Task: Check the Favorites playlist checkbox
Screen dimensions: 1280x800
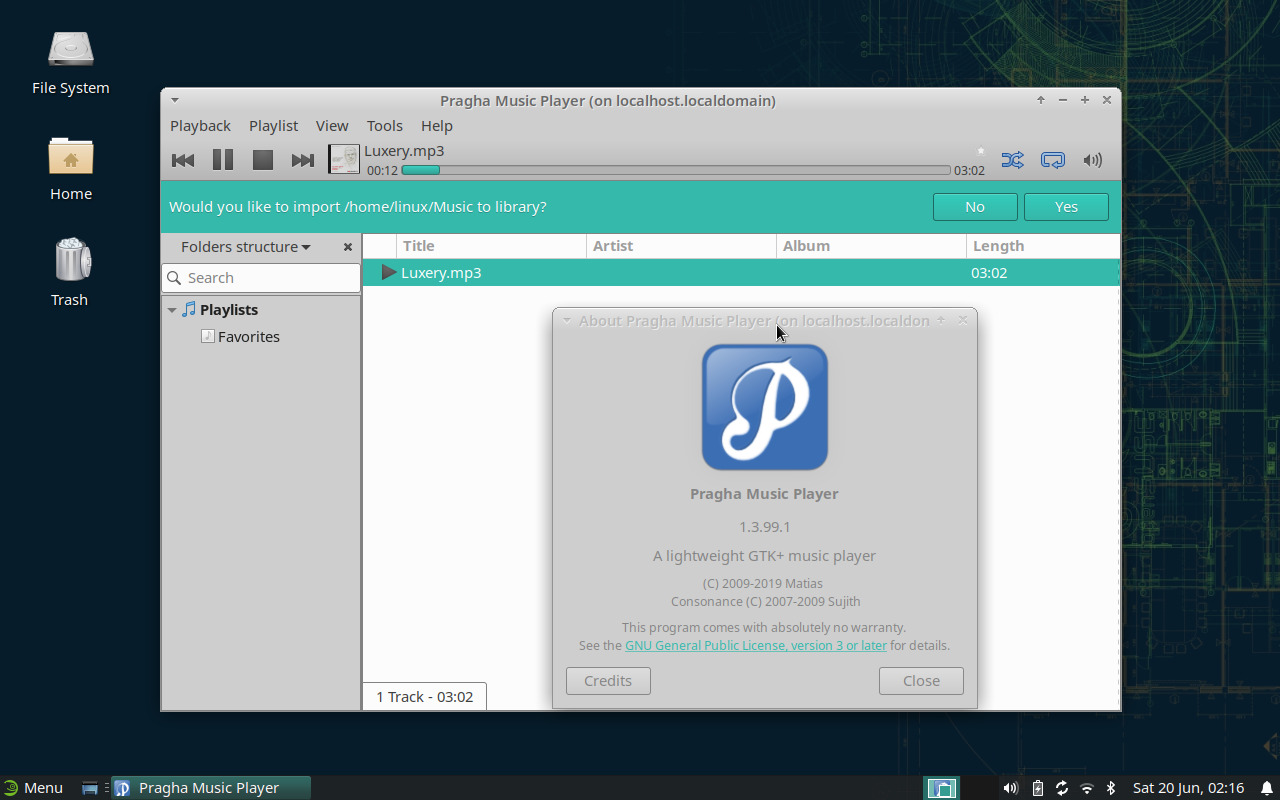Action: point(208,336)
